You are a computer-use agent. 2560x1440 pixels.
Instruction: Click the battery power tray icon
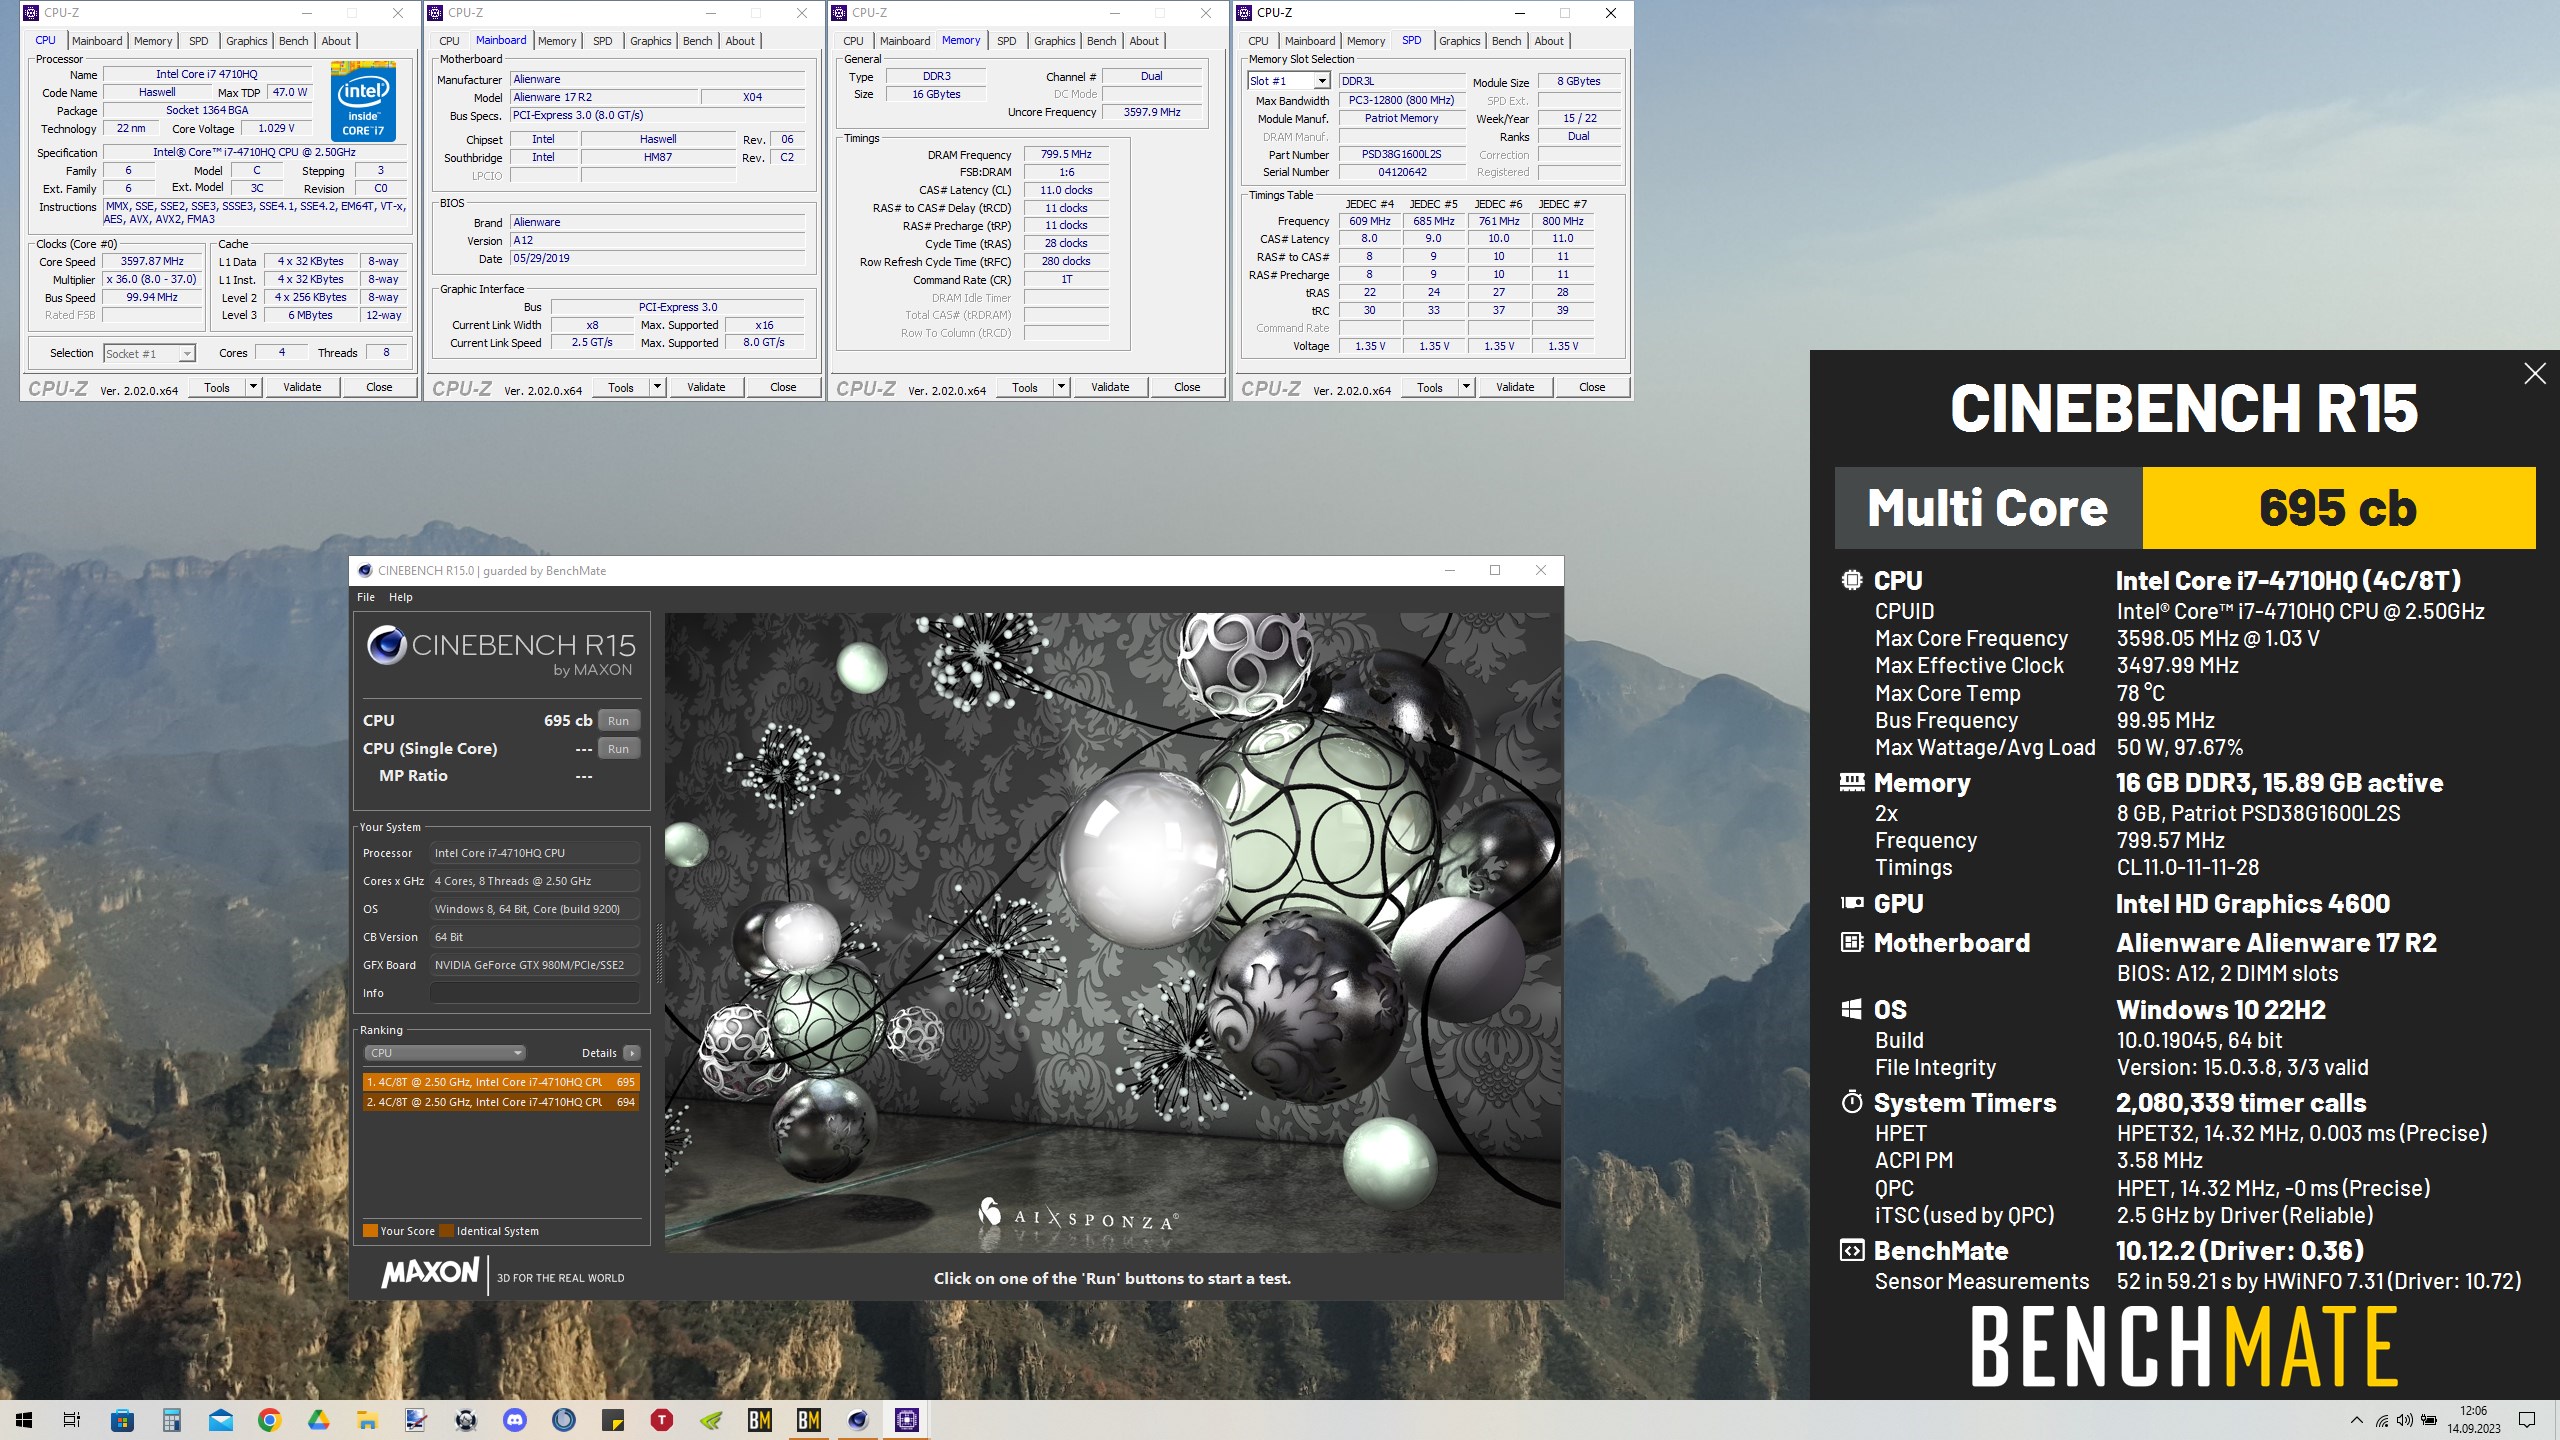(x=2428, y=1420)
